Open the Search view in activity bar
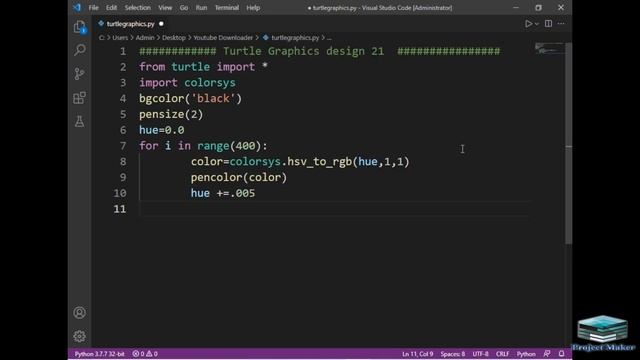The width and height of the screenshot is (640, 360). click(80, 50)
